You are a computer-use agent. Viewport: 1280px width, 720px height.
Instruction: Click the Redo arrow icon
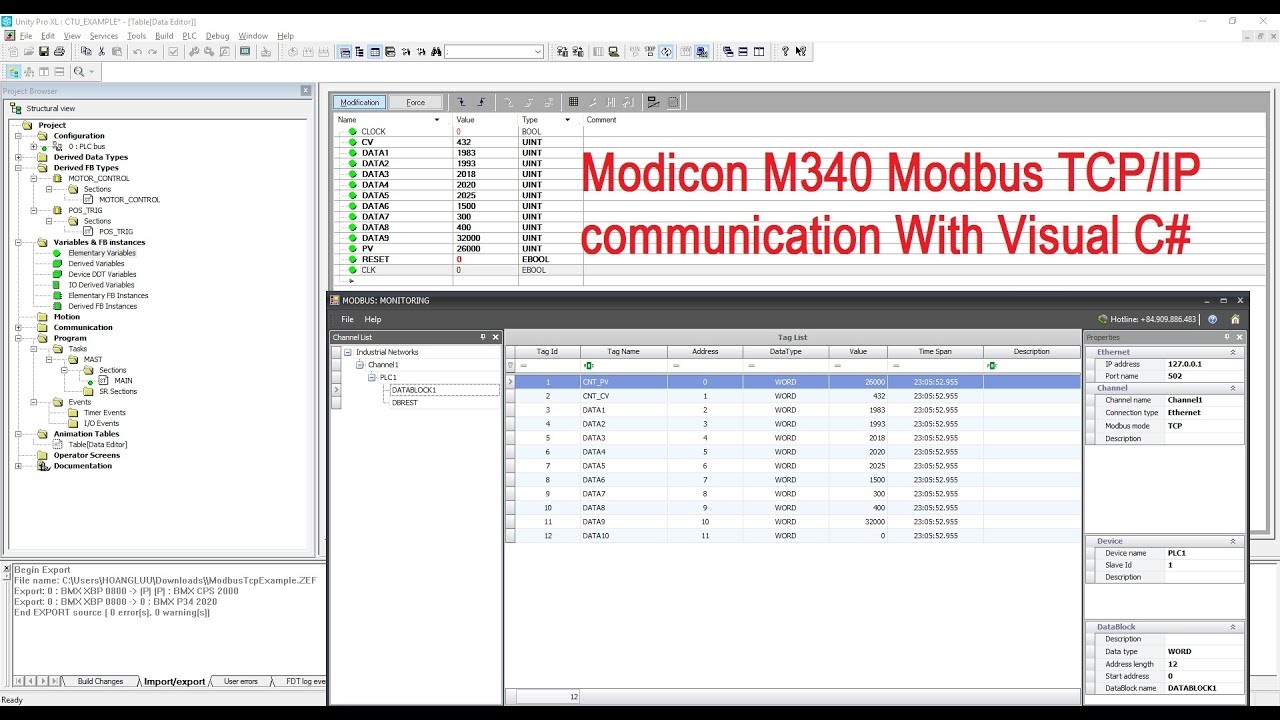click(152, 52)
